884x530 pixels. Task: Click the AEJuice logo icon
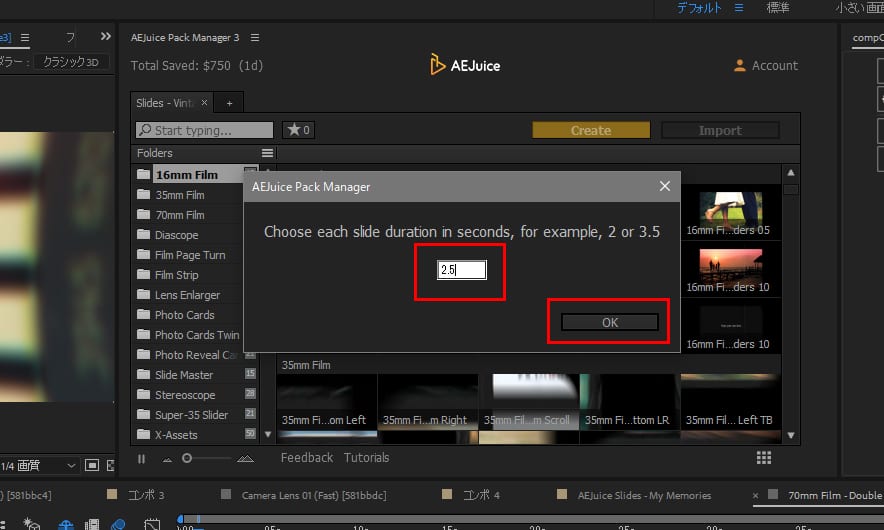tap(437, 65)
